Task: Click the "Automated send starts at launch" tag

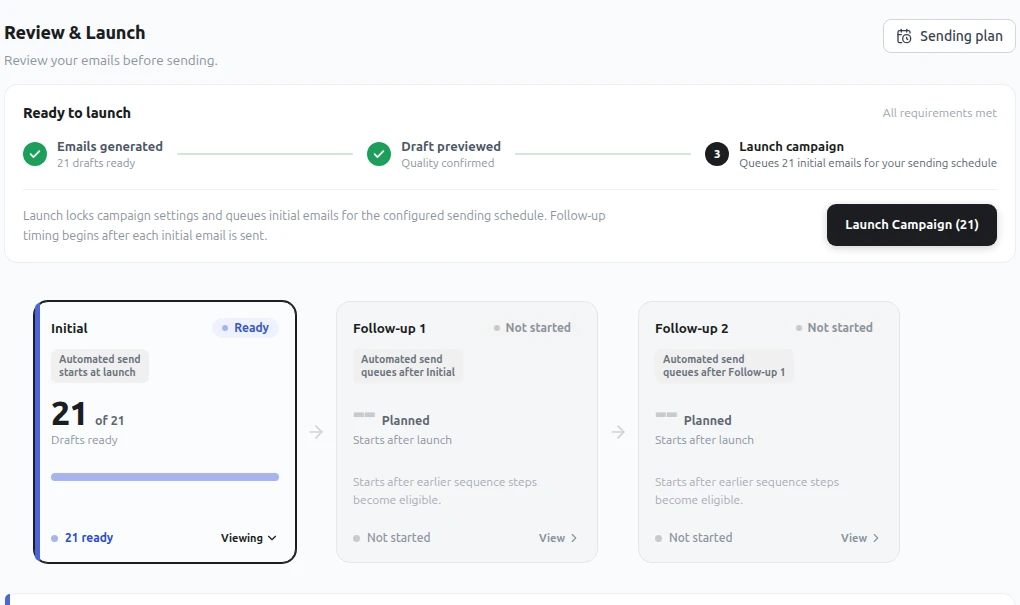Action: tap(100, 366)
